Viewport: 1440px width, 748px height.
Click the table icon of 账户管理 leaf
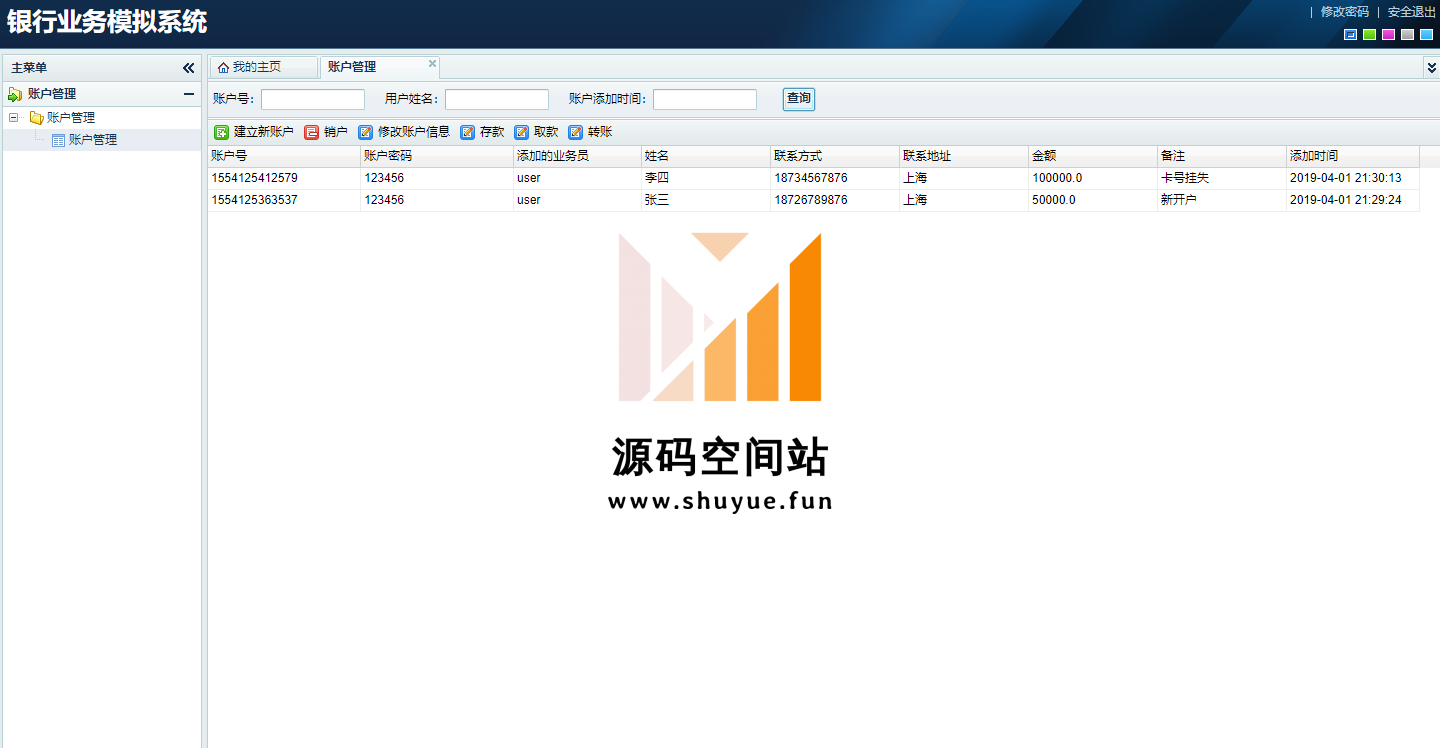coord(58,140)
